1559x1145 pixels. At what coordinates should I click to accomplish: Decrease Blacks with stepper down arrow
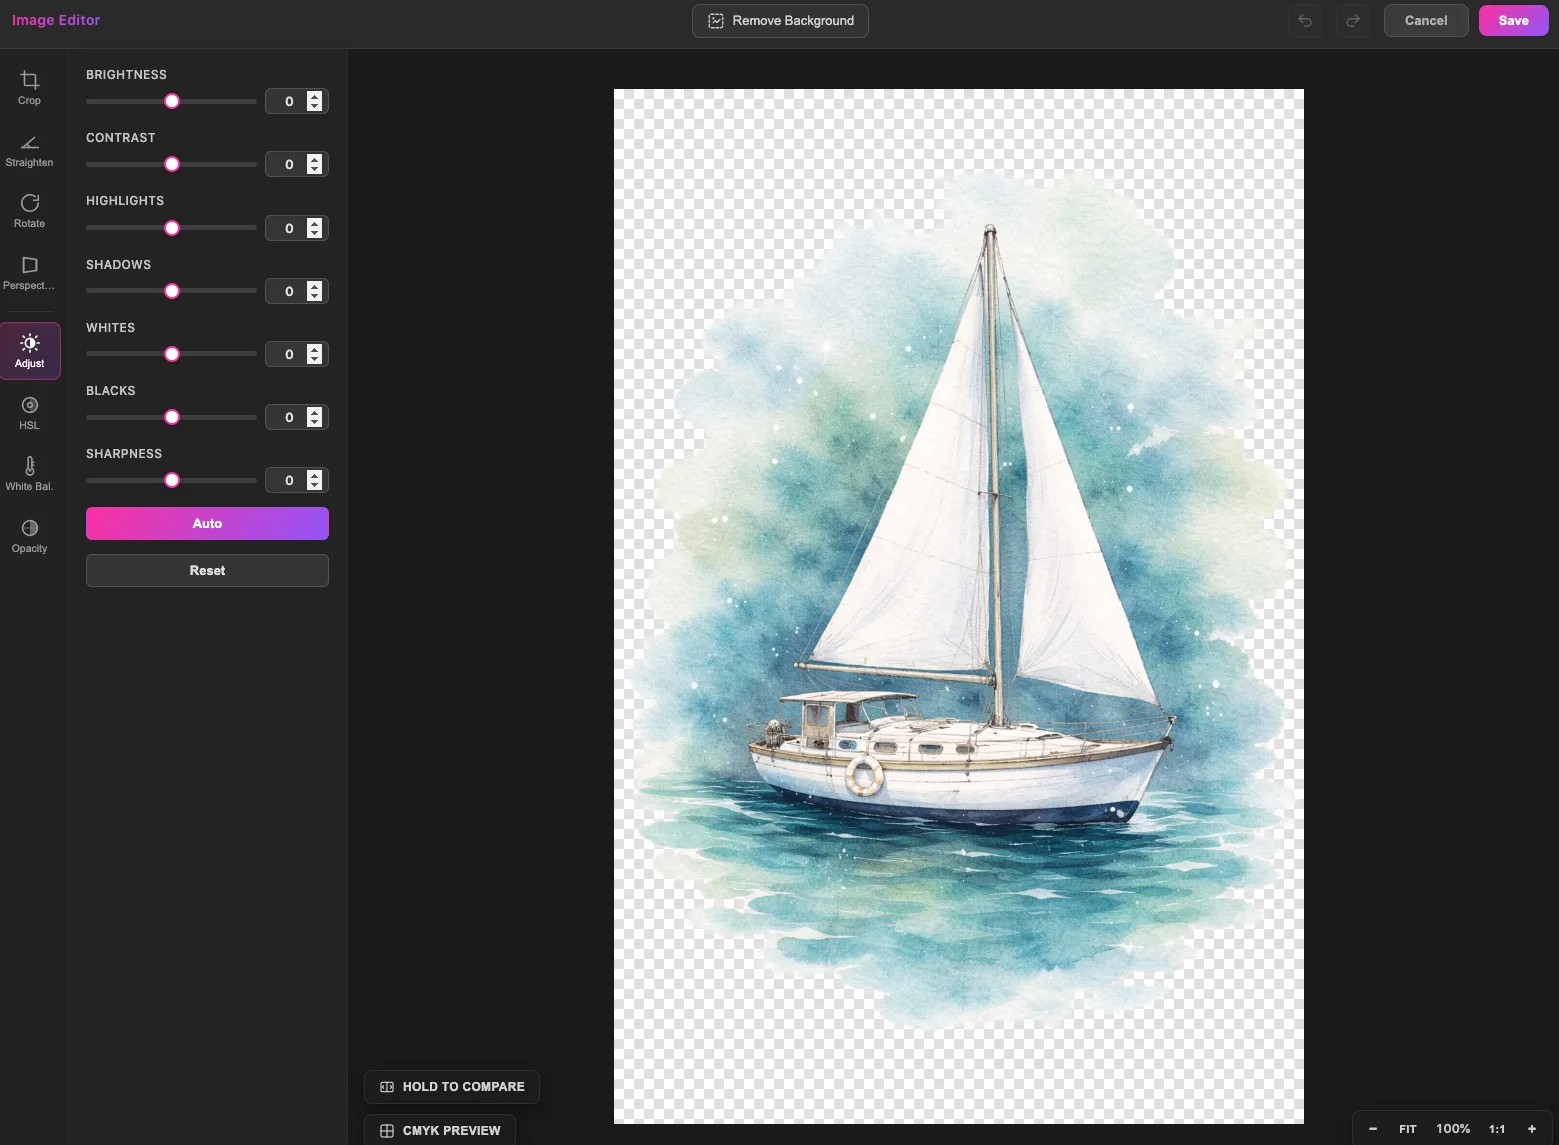[x=315, y=422]
